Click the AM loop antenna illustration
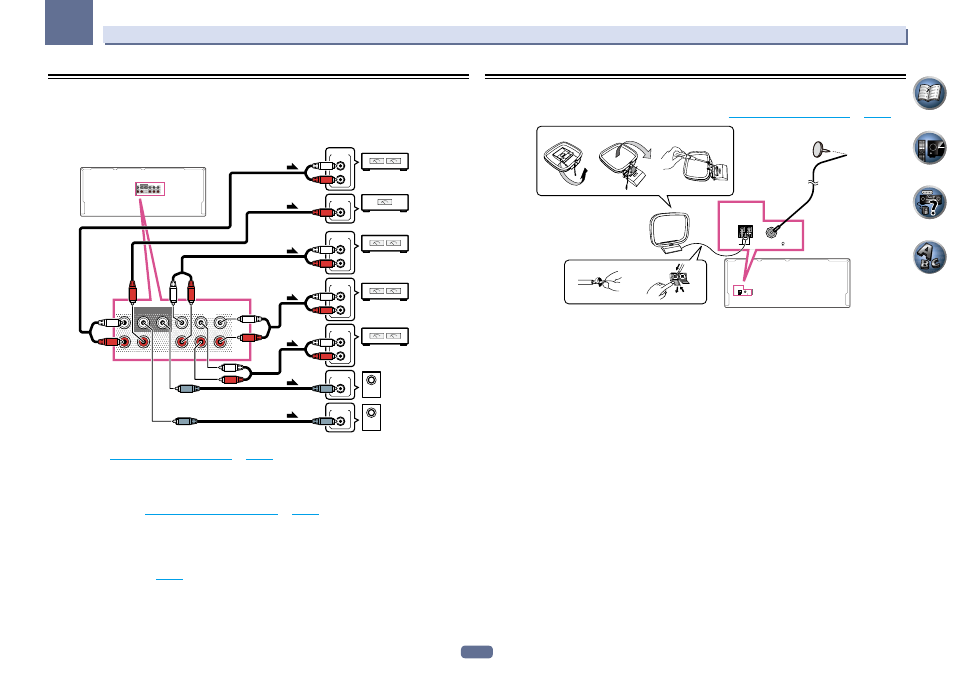954x674 pixels. point(669,232)
